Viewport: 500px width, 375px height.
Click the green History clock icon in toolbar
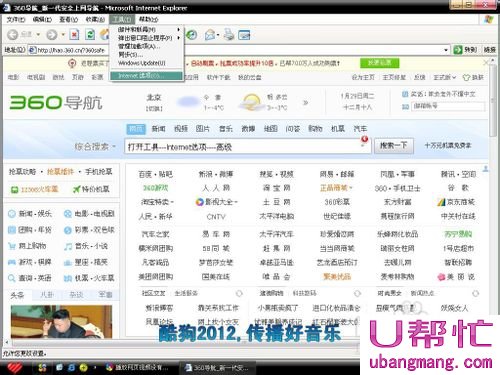192,35
